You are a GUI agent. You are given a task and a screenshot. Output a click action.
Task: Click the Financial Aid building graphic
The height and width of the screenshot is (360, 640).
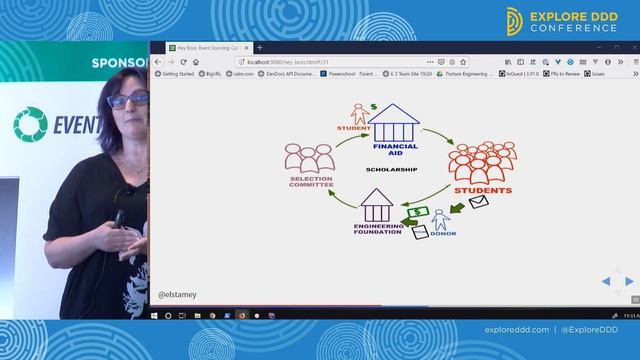tap(393, 122)
